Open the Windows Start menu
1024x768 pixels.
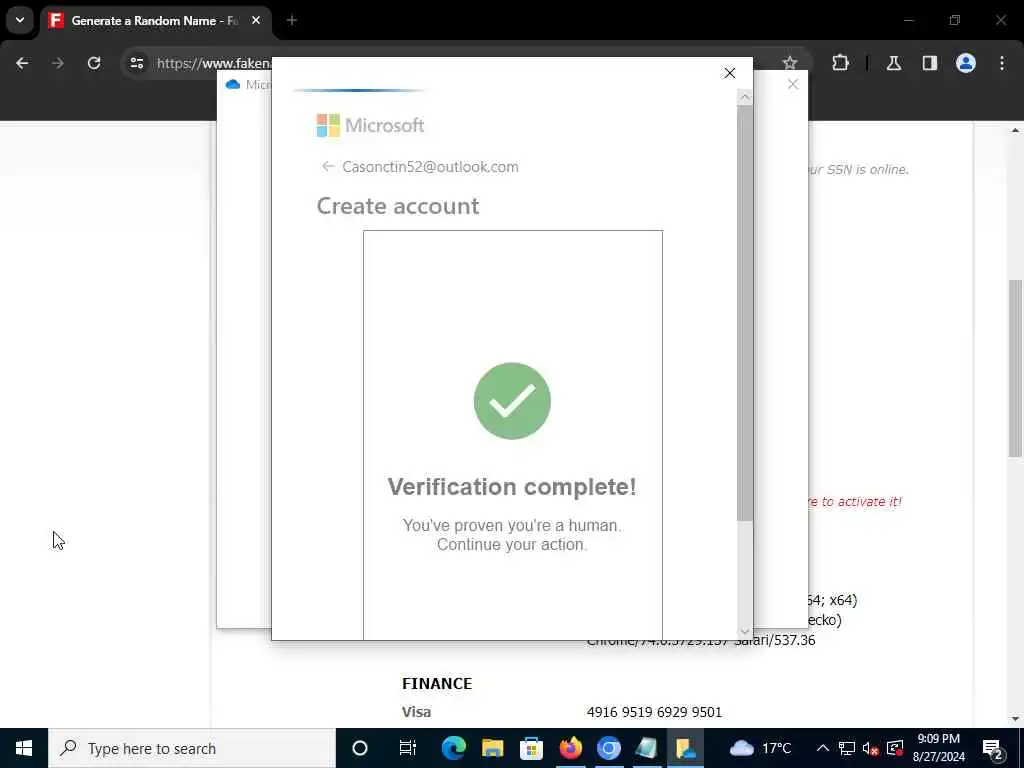click(x=24, y=748)
